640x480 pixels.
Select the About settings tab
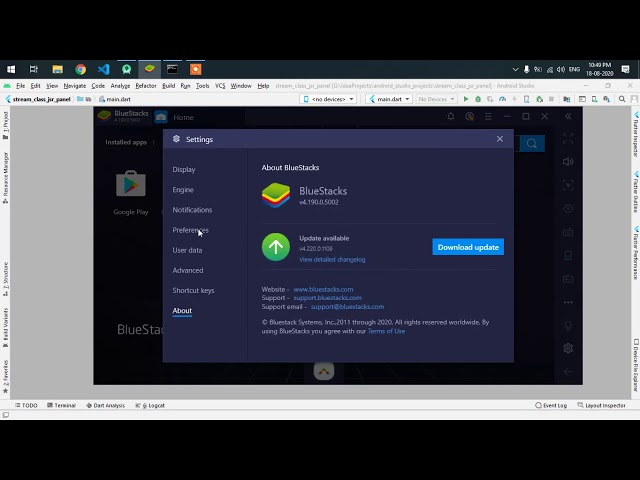[182, 311]
